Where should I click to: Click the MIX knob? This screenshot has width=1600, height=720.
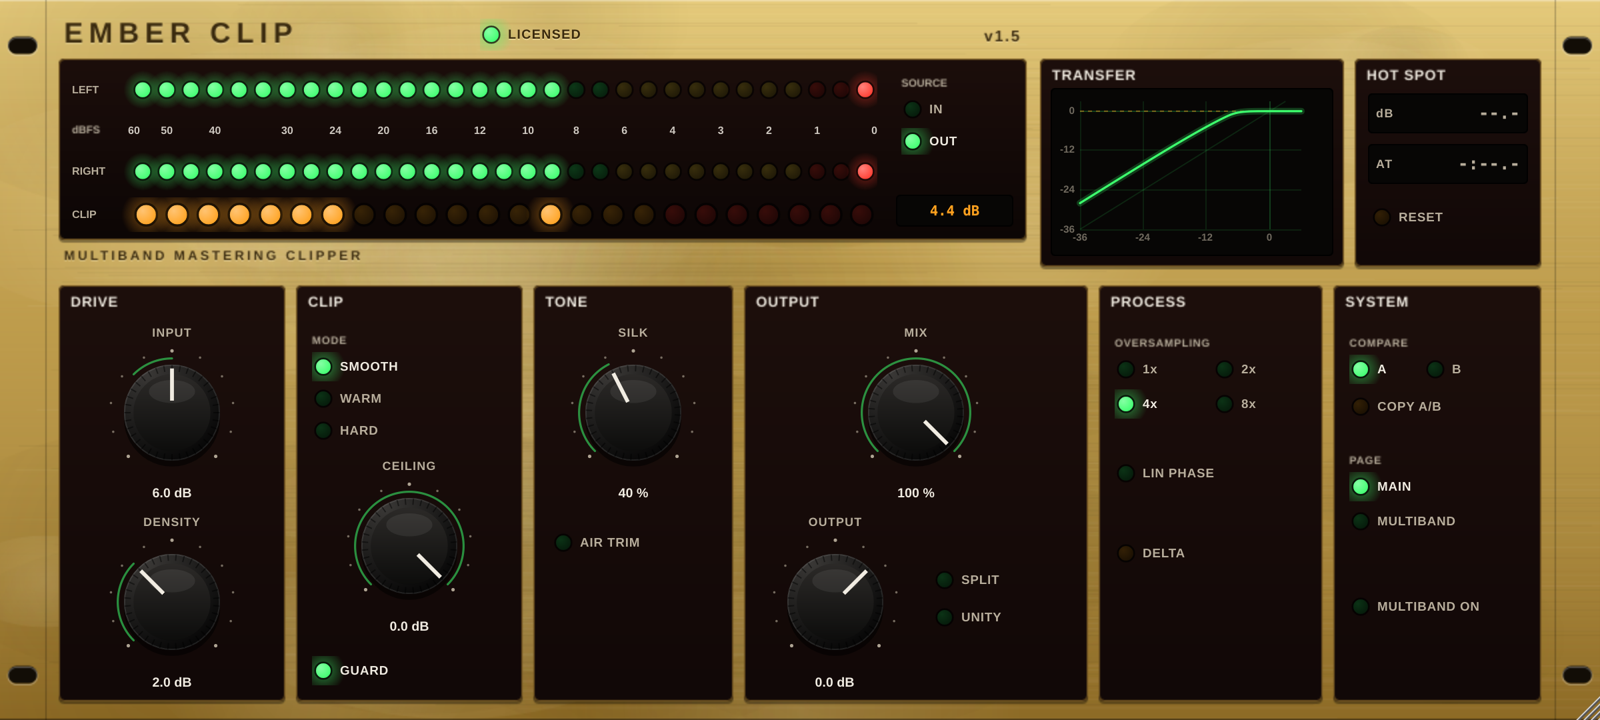916,412
